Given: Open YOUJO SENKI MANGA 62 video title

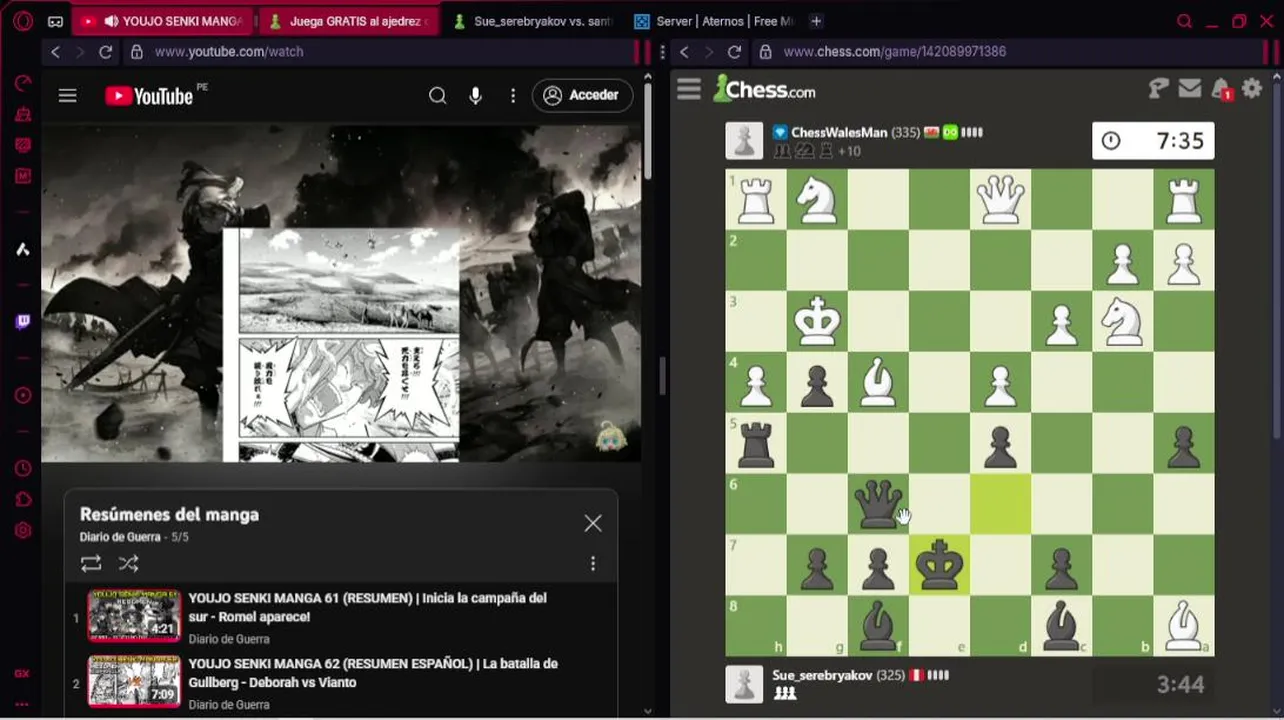Looking at the screenshot, I should point(373,673).
